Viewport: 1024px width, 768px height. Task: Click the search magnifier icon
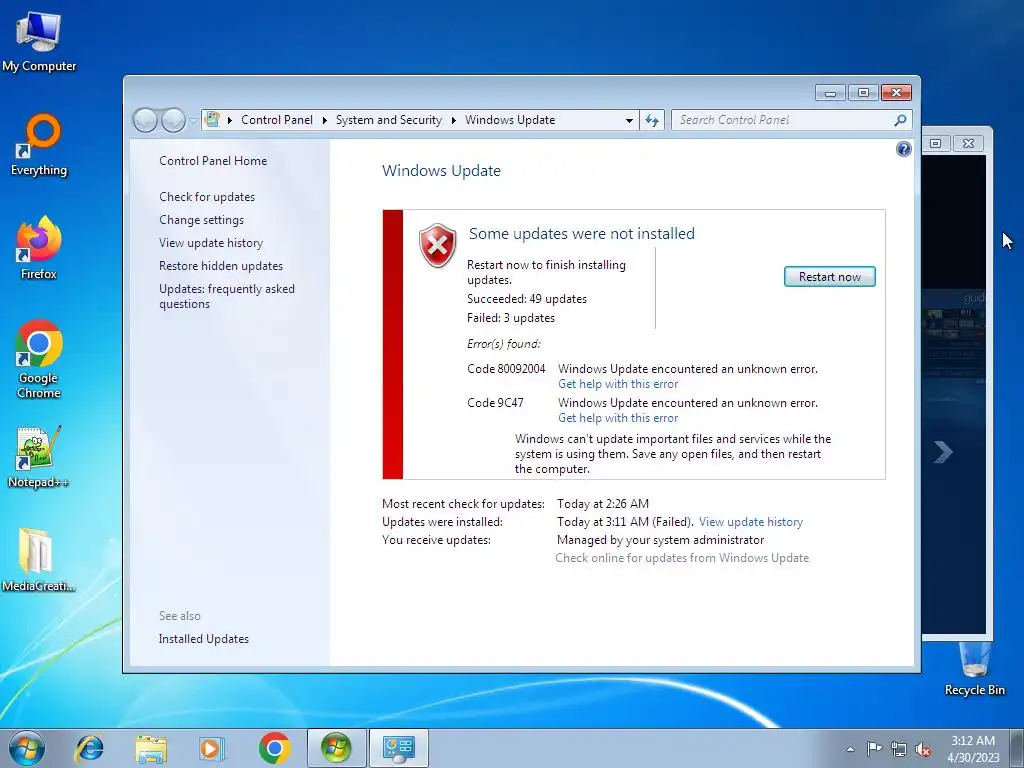[901, 120]
